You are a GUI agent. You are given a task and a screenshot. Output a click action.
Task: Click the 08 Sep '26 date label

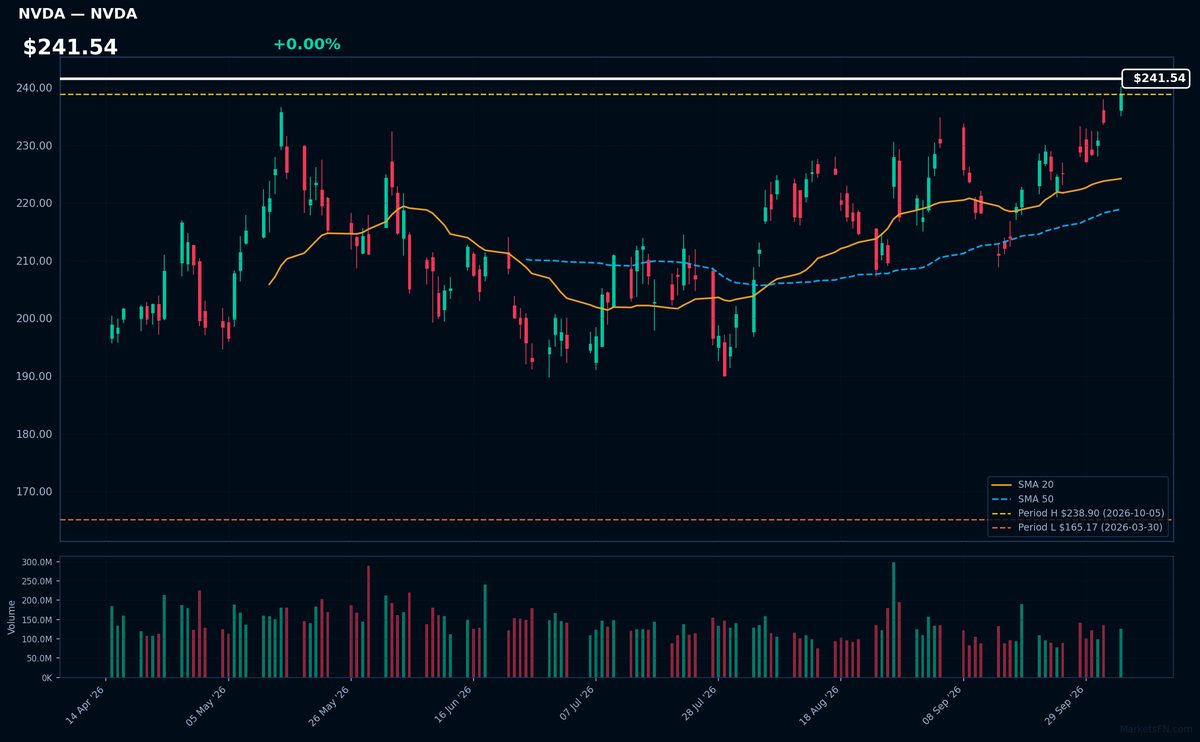tap(941, 707)
